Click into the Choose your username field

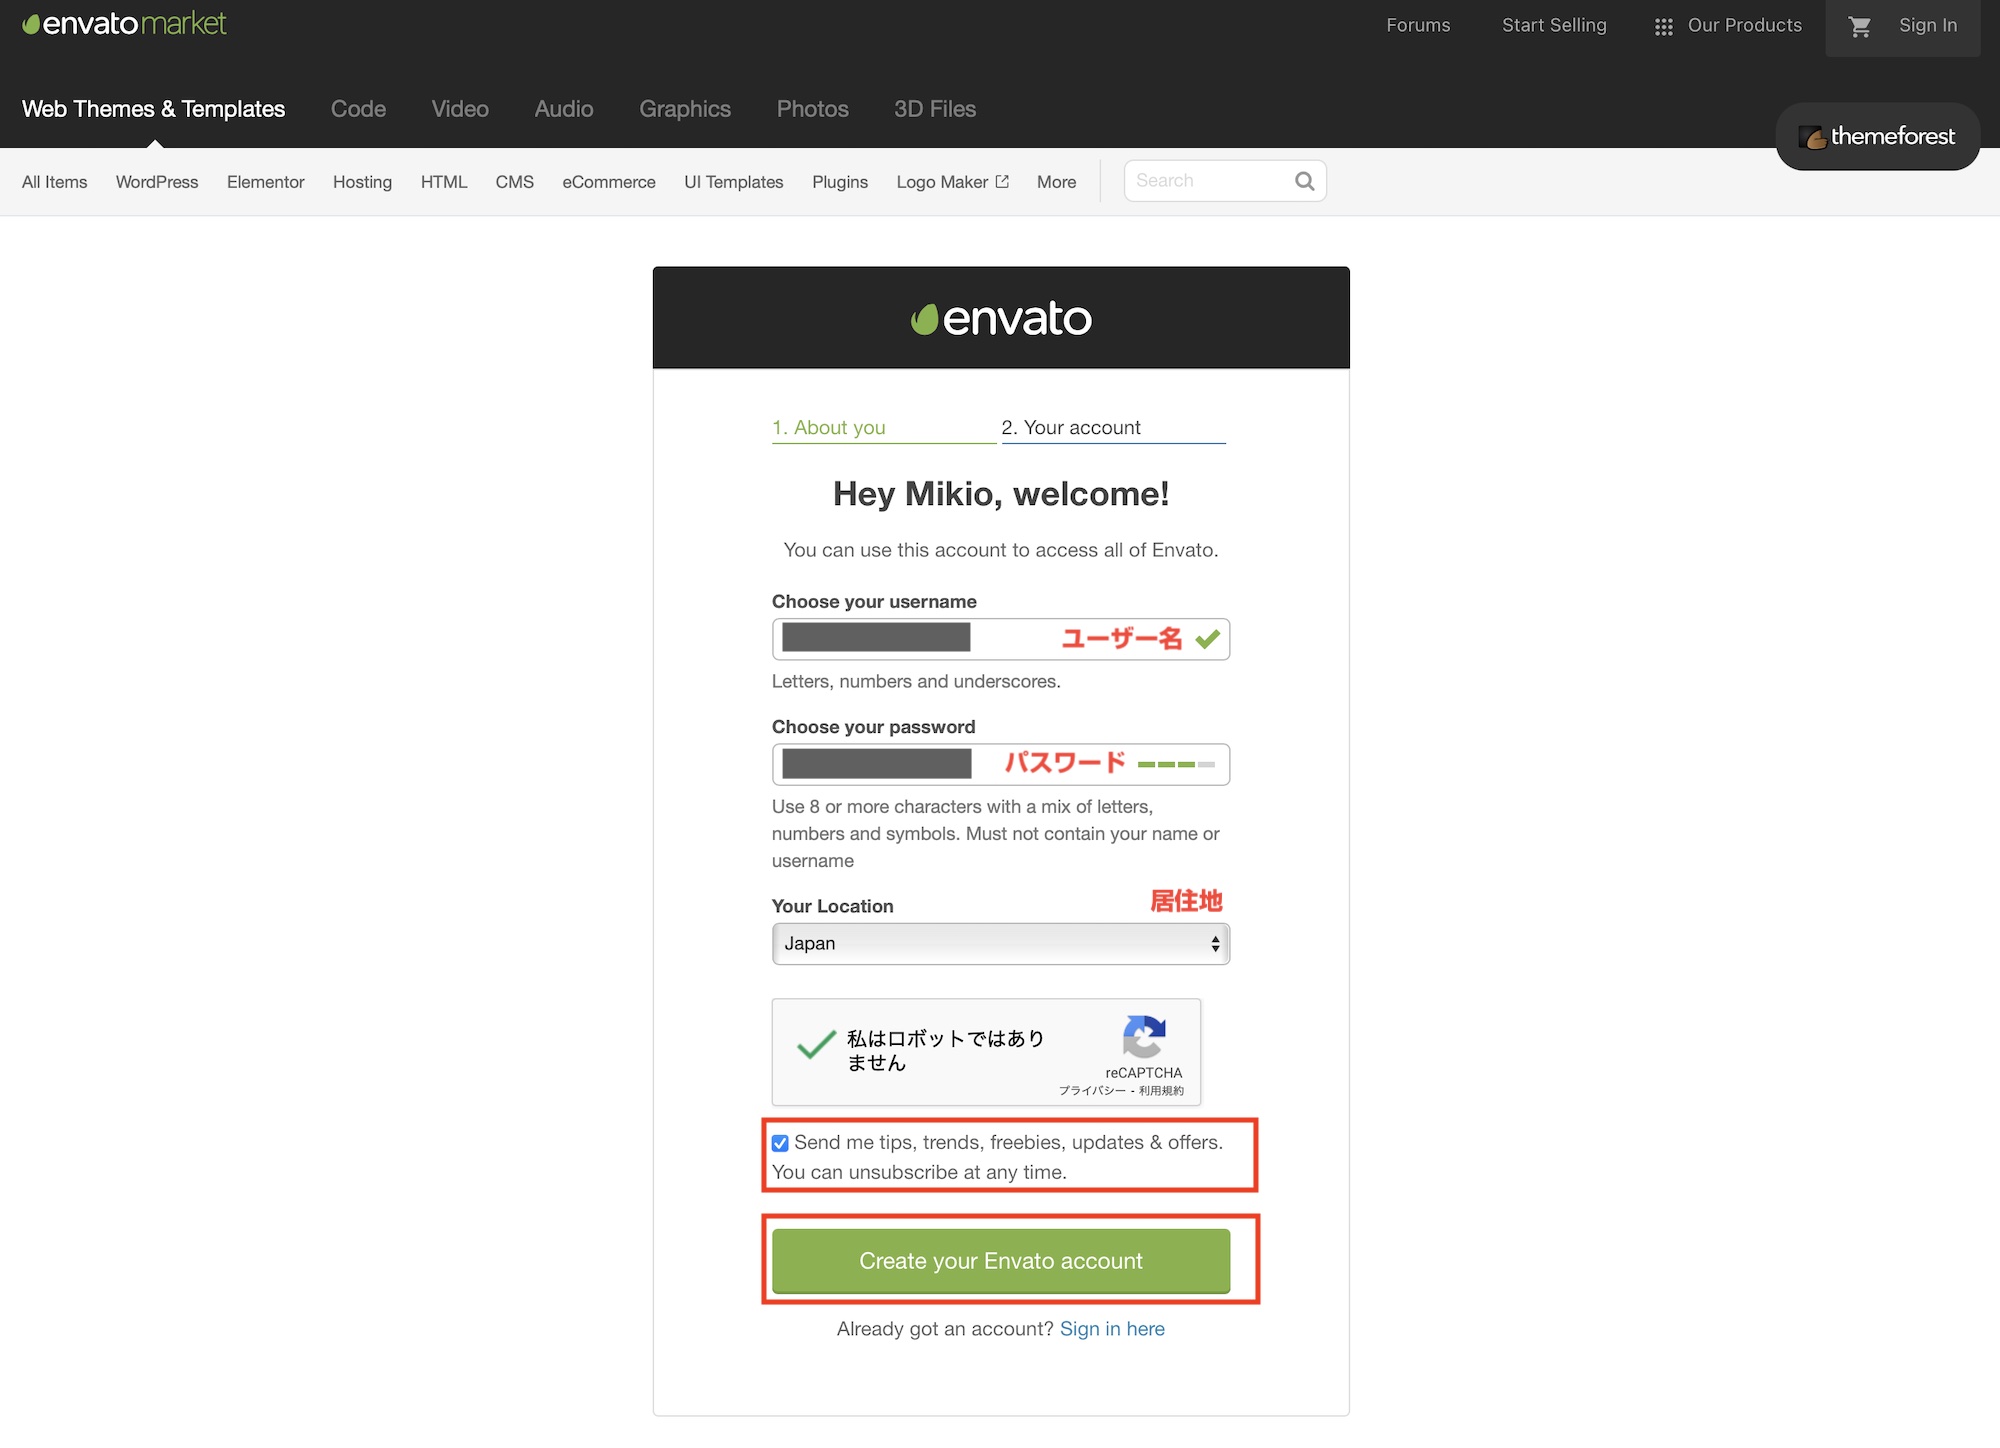tap(1000, 639)
